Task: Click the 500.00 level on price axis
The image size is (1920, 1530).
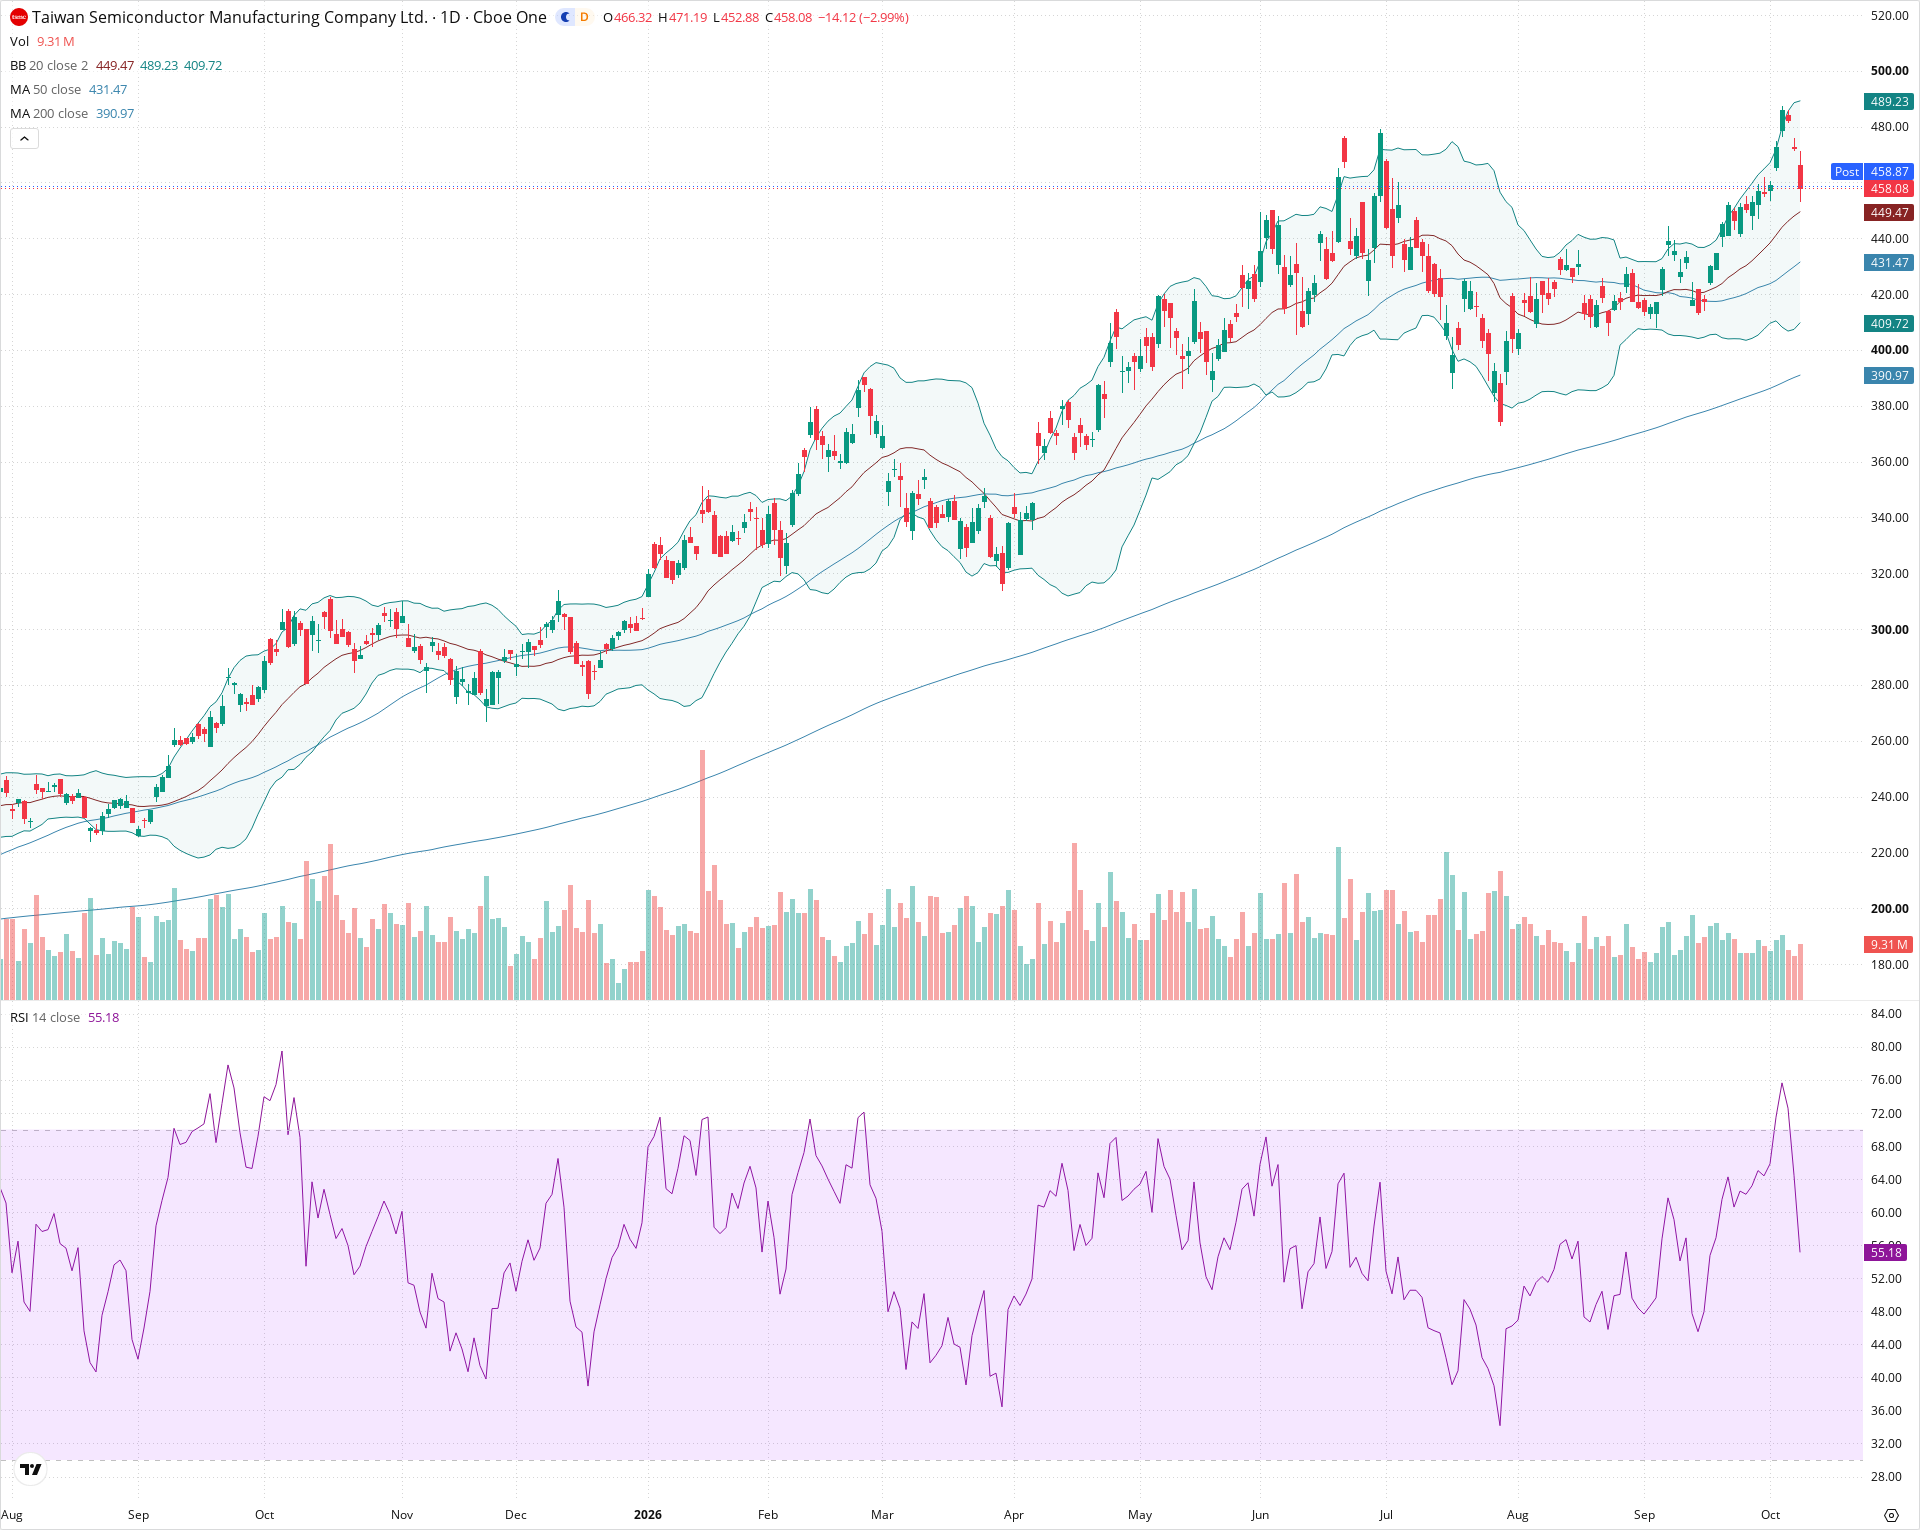Action: pyautogui.click(x=1889, y=70)
